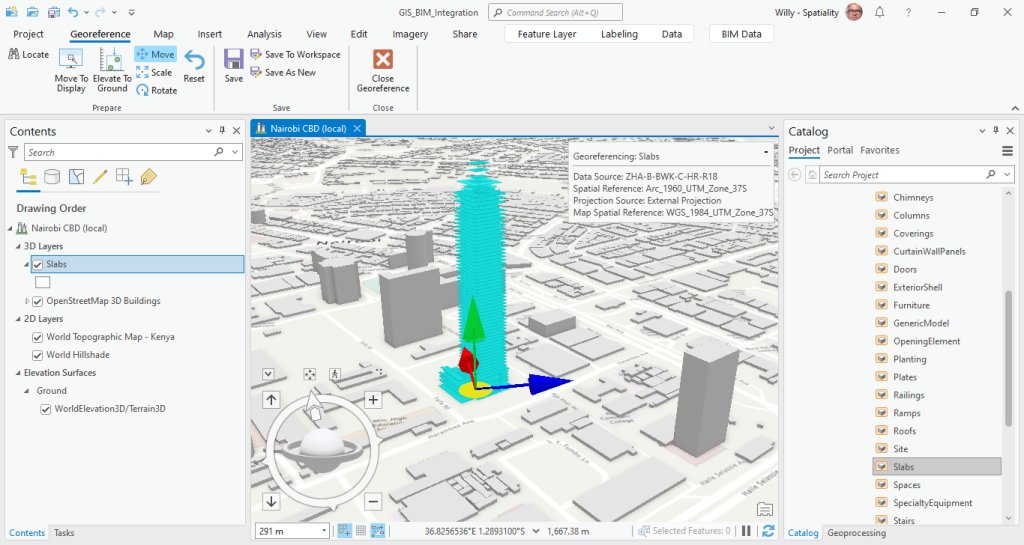Collapse the Elevation Surfaces group

pos(18,373)
